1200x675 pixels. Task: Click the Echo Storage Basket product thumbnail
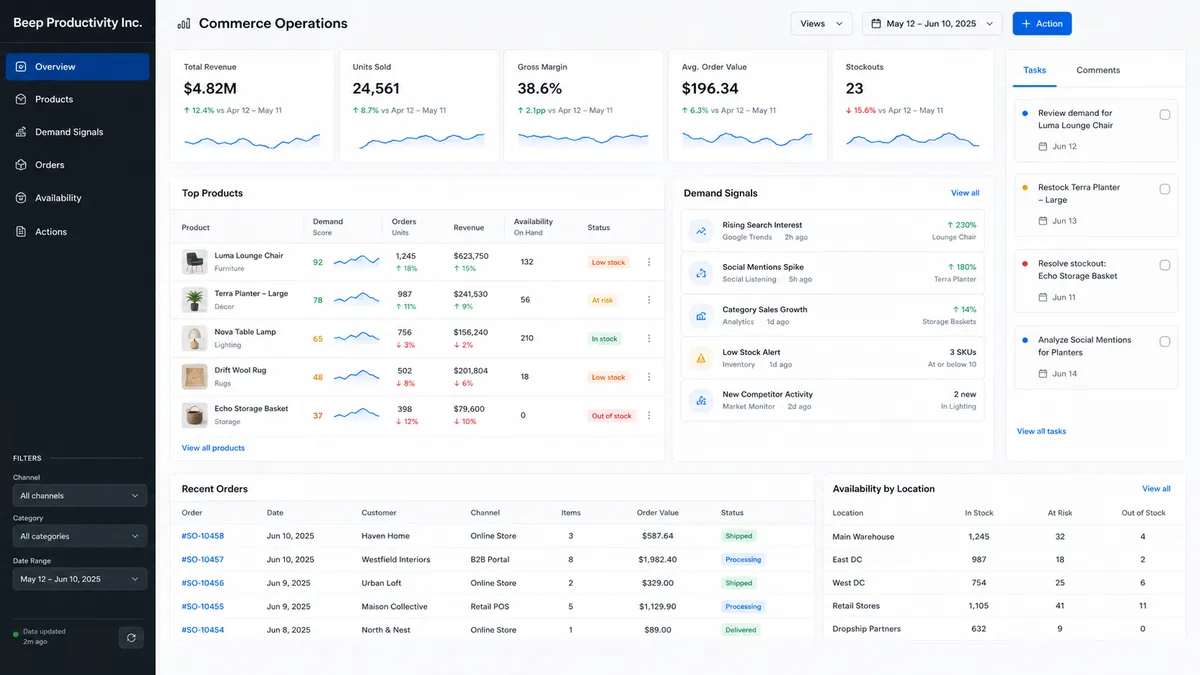tap(194, 415)
